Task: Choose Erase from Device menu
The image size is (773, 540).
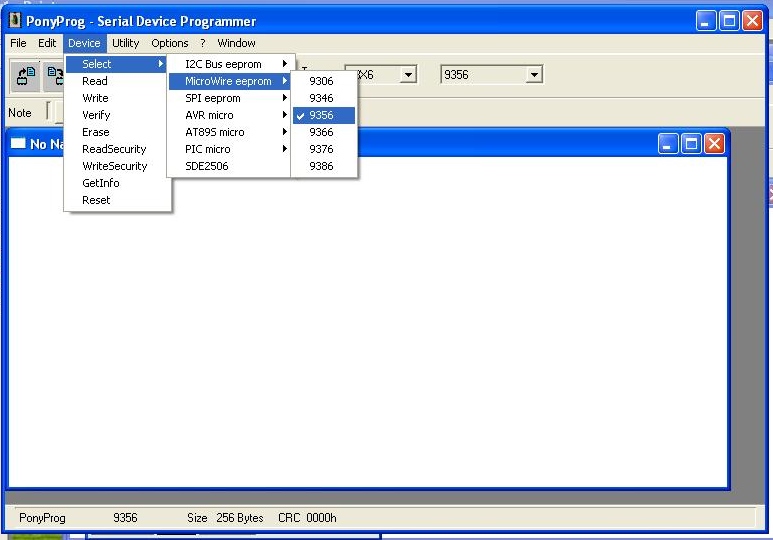Action: [x=118, y=132]
